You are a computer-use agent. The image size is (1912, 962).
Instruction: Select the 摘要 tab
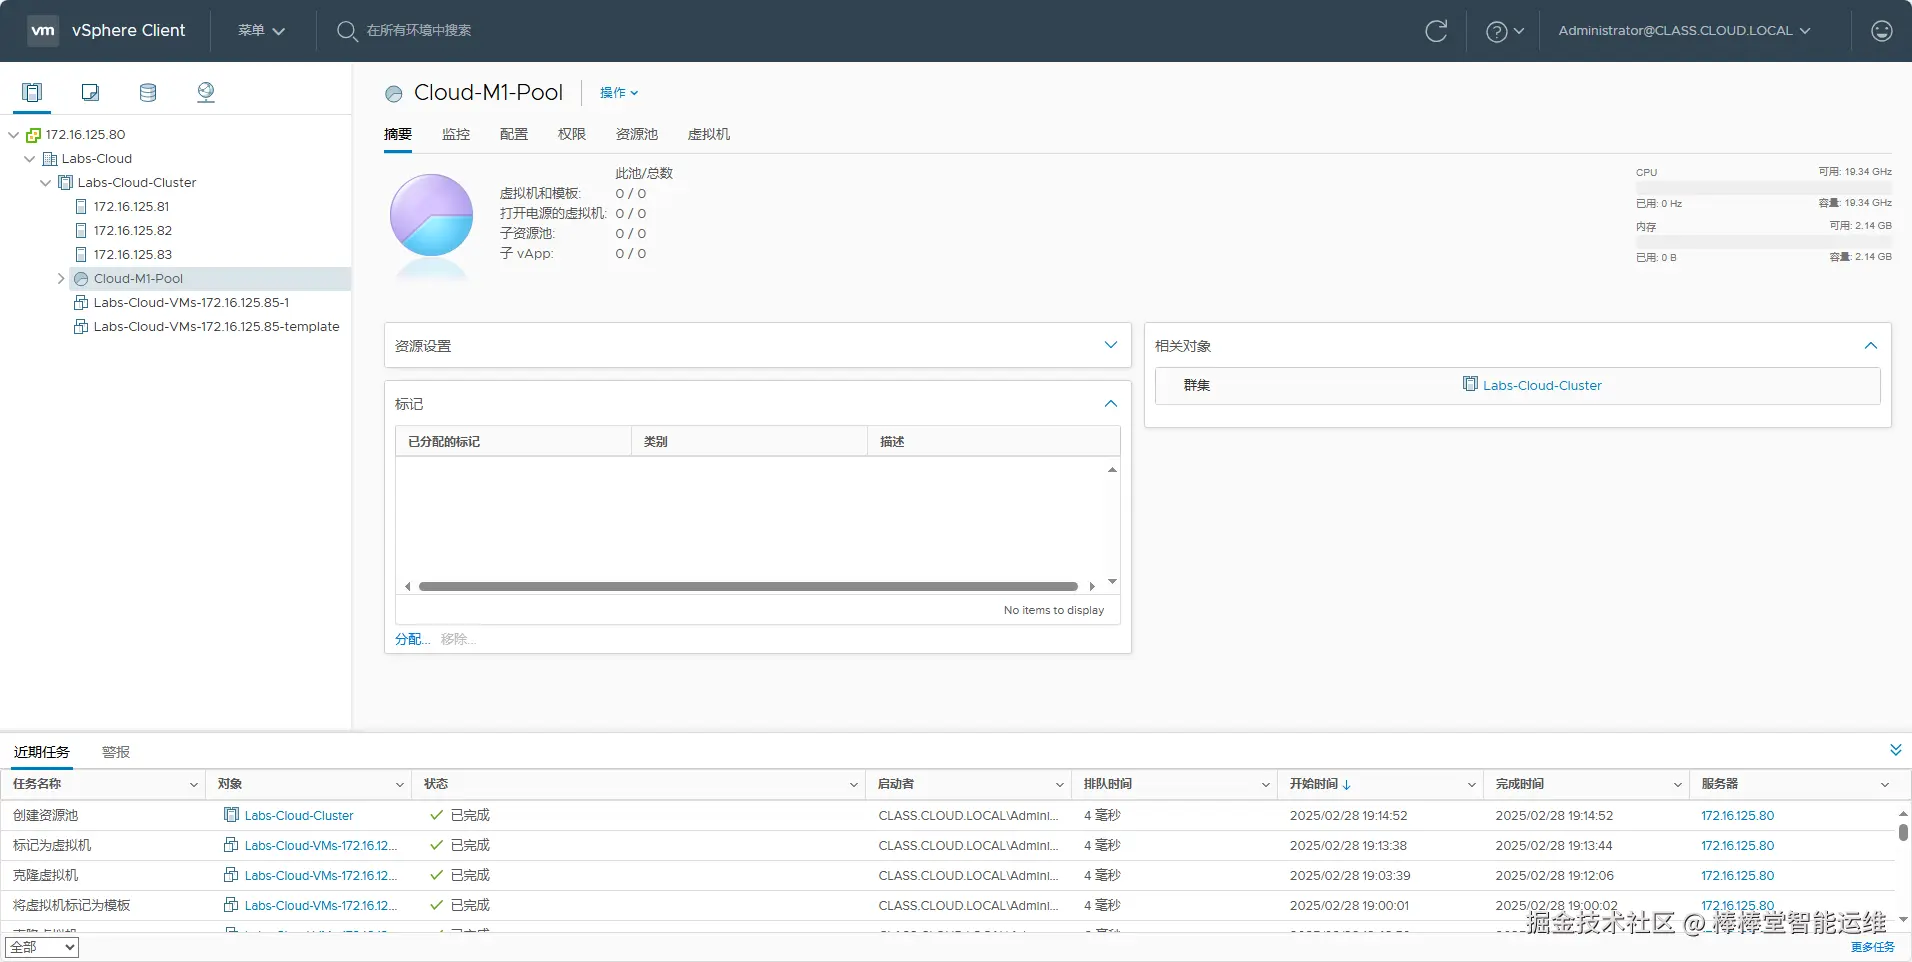[x=398, y=135]
